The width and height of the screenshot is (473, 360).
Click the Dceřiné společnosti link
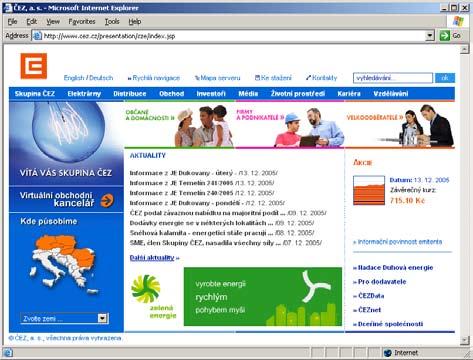pyautogui.click(x=388, y=324)
